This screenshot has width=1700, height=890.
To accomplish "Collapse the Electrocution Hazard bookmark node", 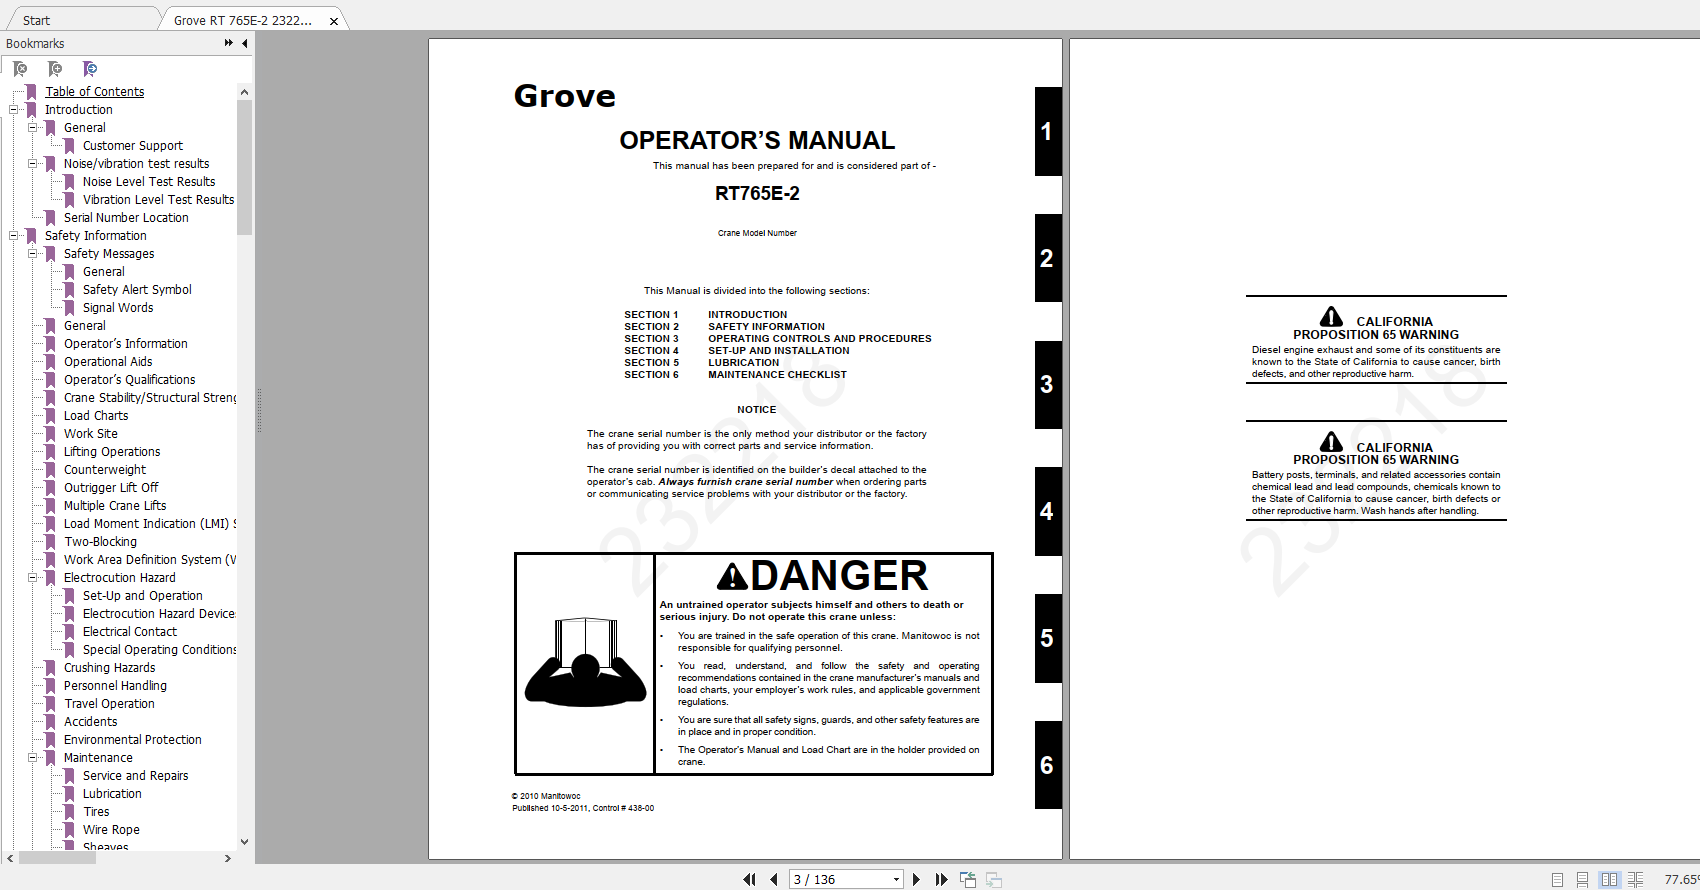I will (32, 578).
